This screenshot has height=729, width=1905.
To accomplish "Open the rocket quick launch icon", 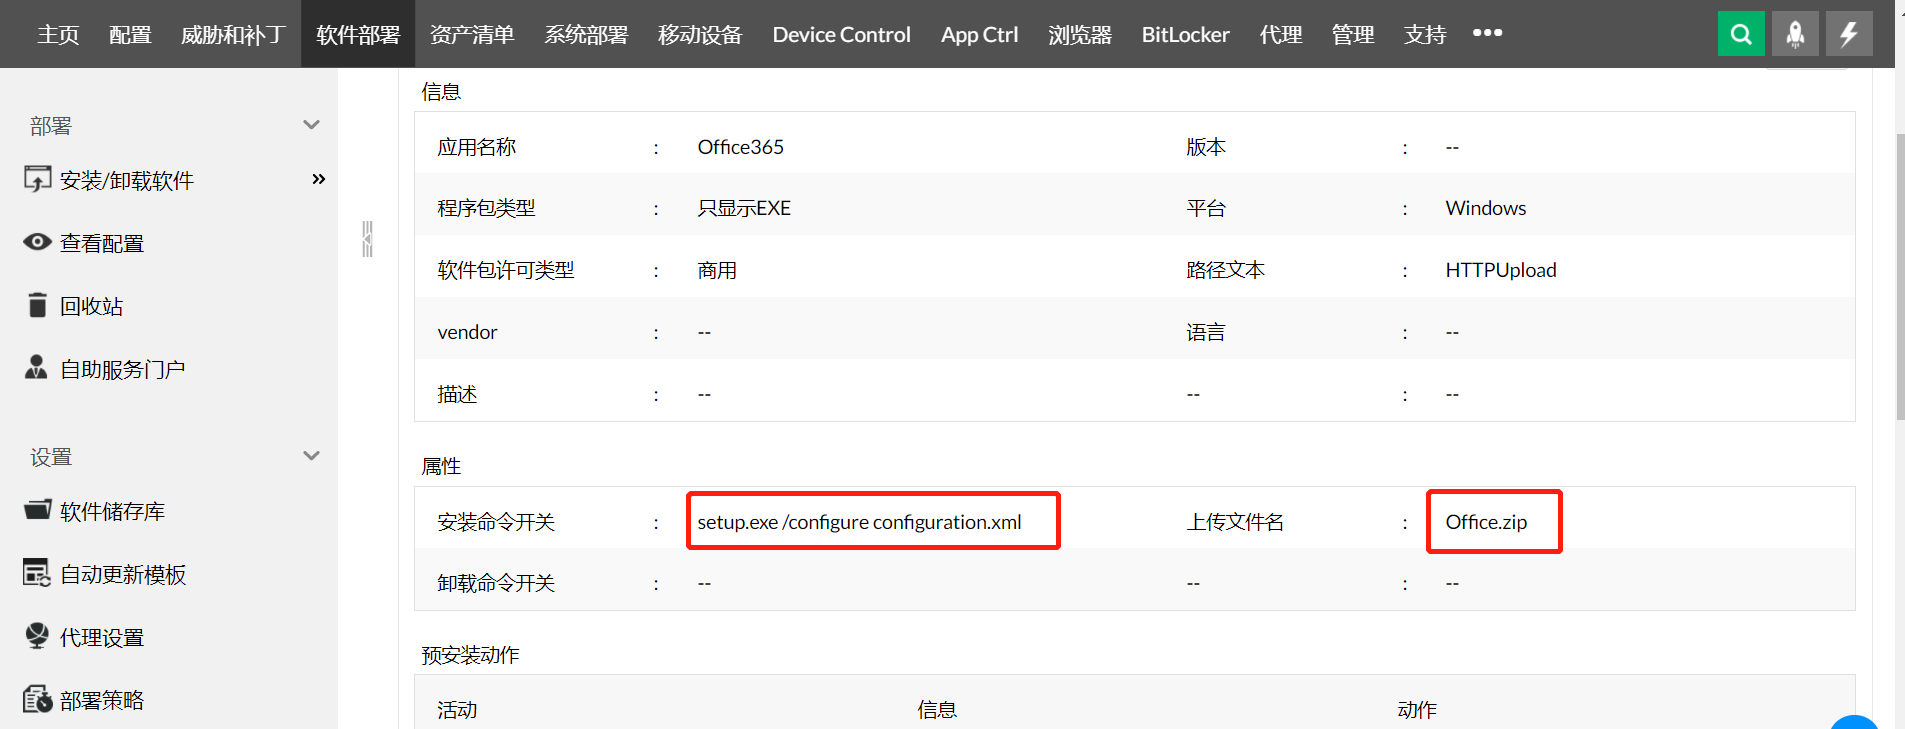I will 1795,34.
